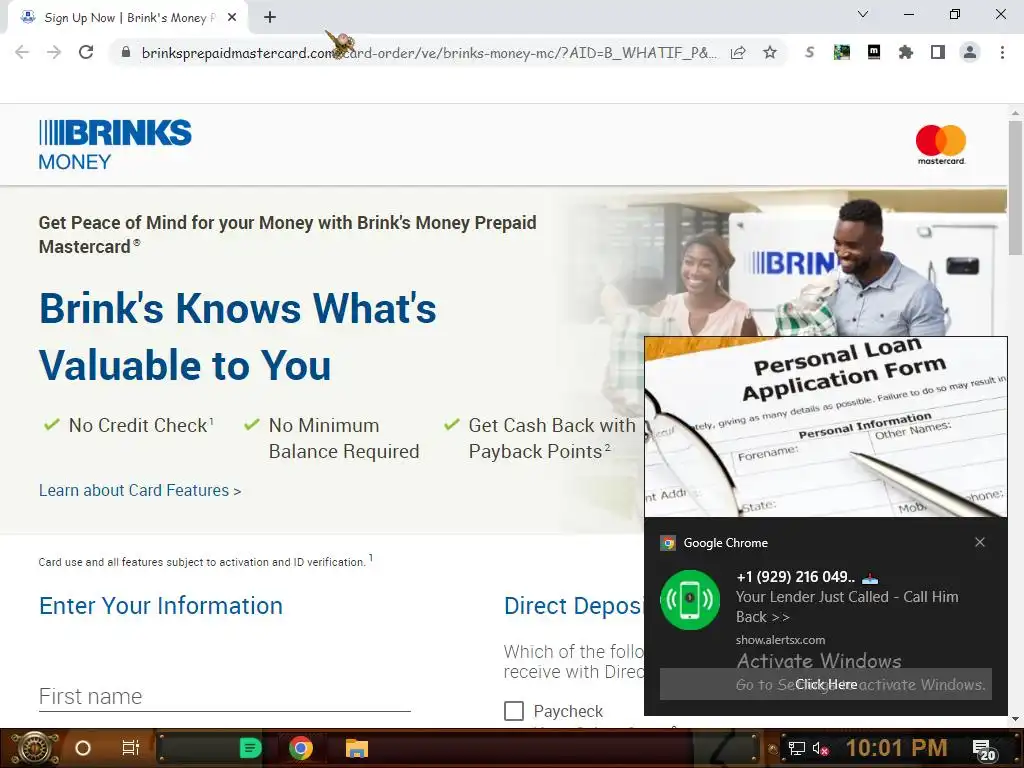Click show.alertsx.com source text
The image size is (1024, 768).
coord(780,640)
